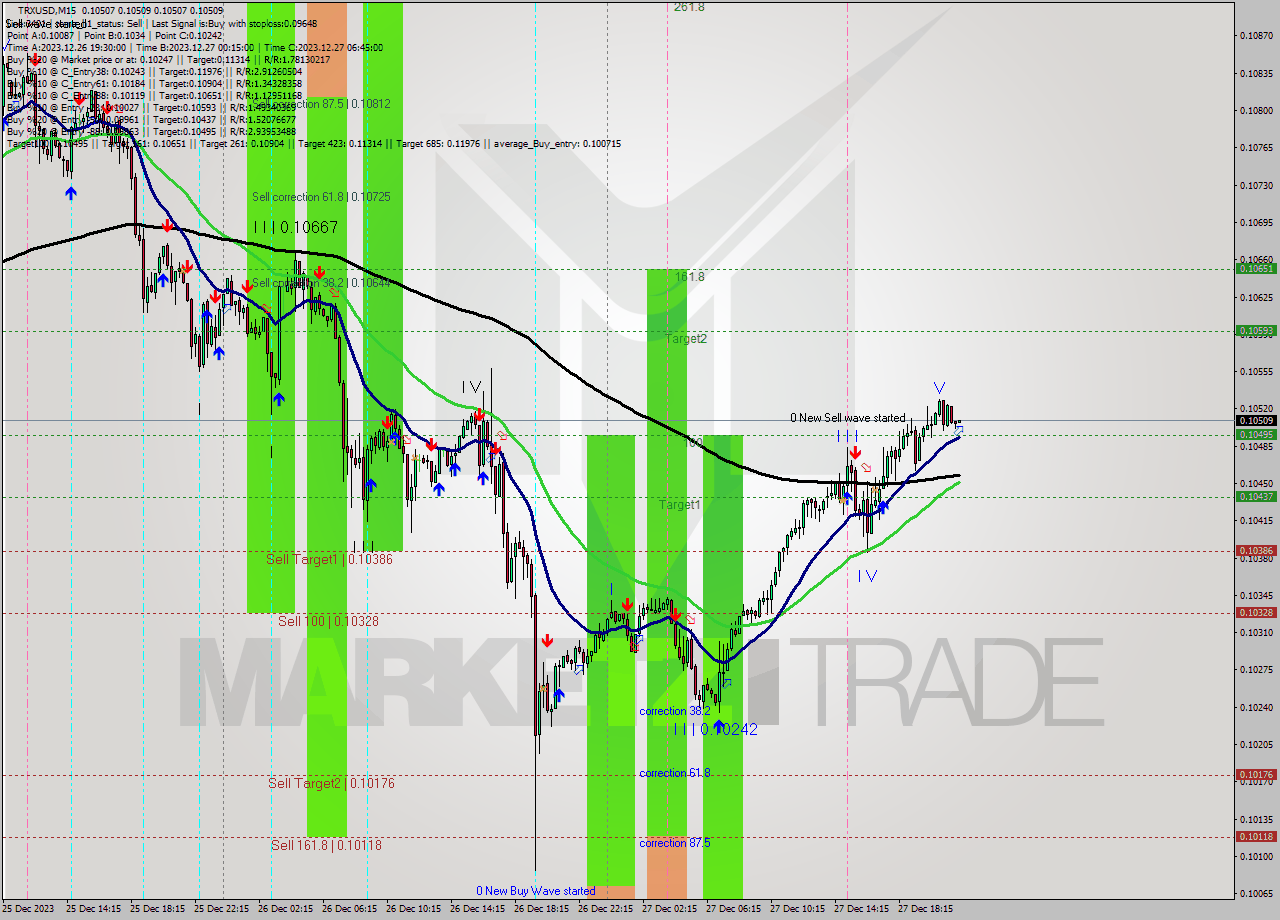Click the 0.10065 price scale value

1256,893
